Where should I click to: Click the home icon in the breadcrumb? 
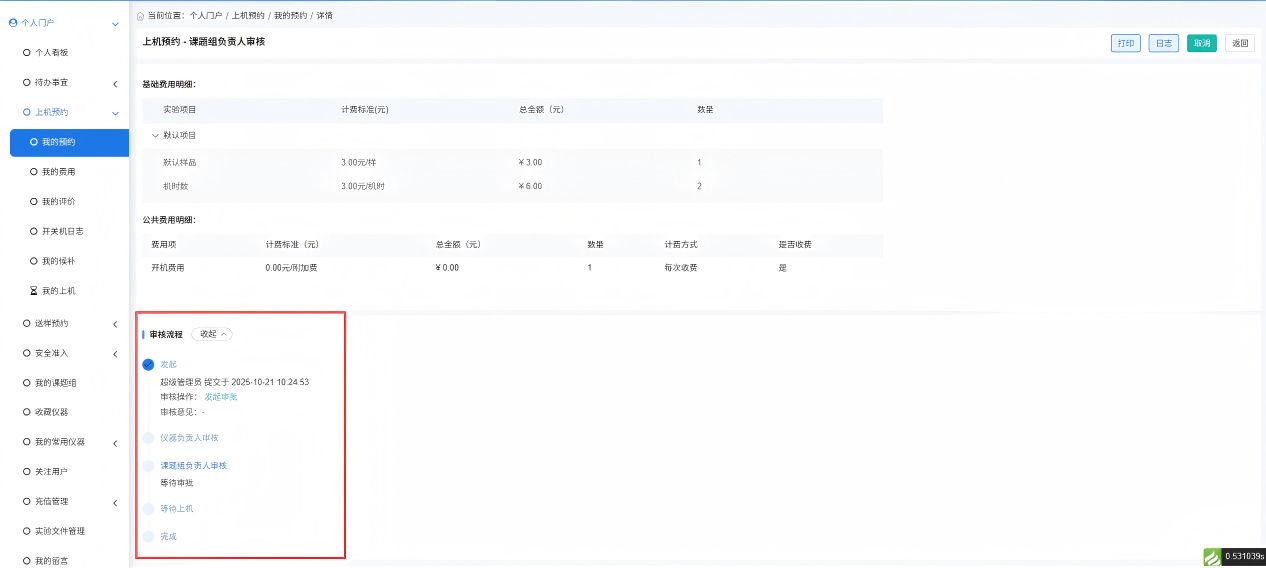(140, 16)
